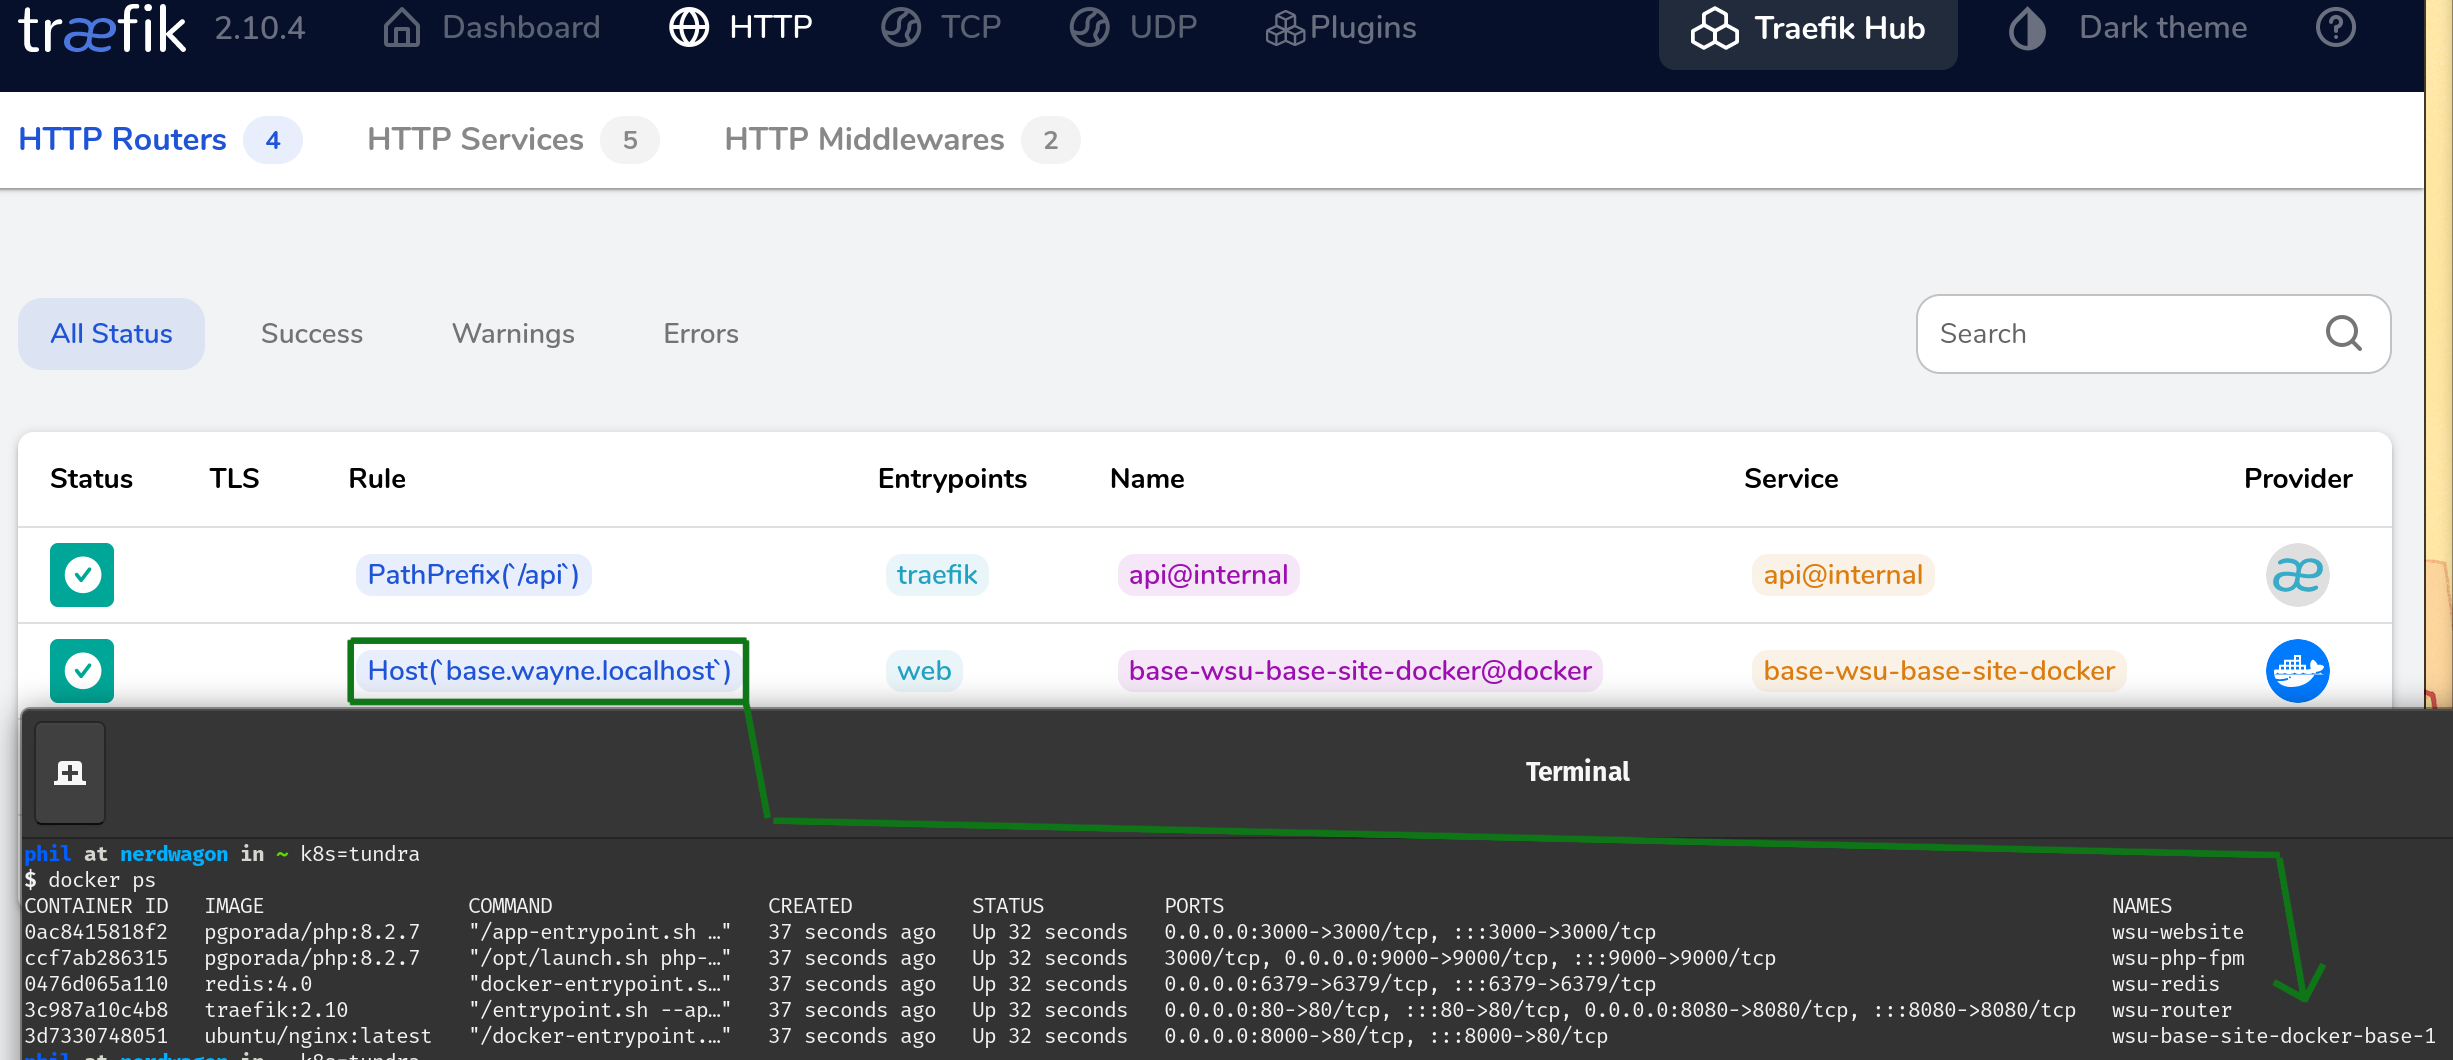Click the success status icon for api@internal row

click(x=82, y=575)
